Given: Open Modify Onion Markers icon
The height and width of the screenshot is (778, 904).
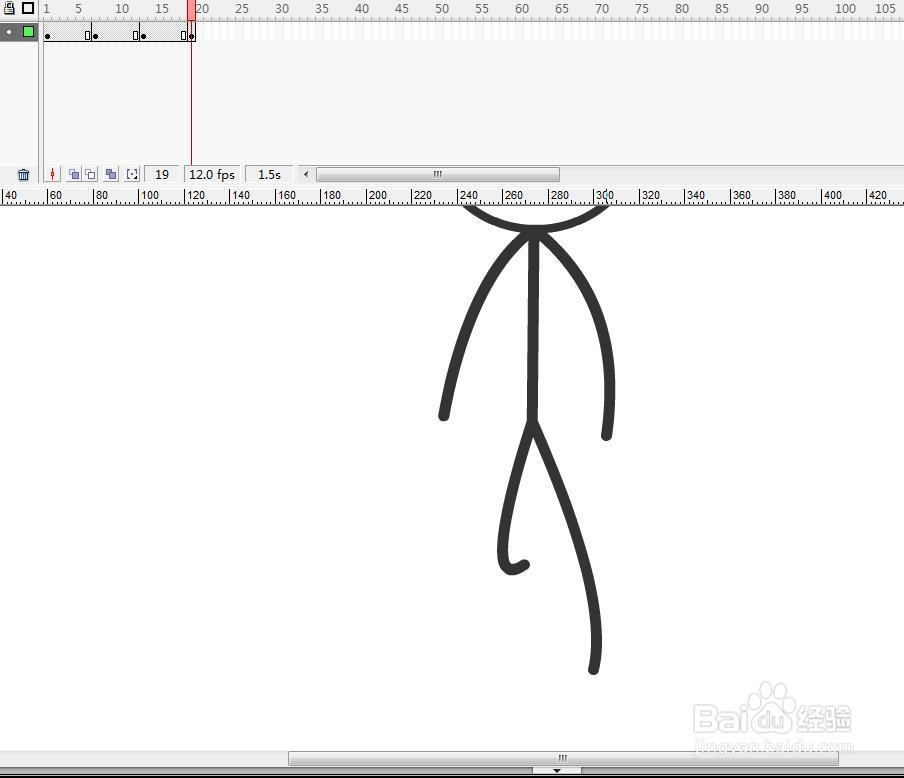Looking at the screenshot, I should (132, 174).
